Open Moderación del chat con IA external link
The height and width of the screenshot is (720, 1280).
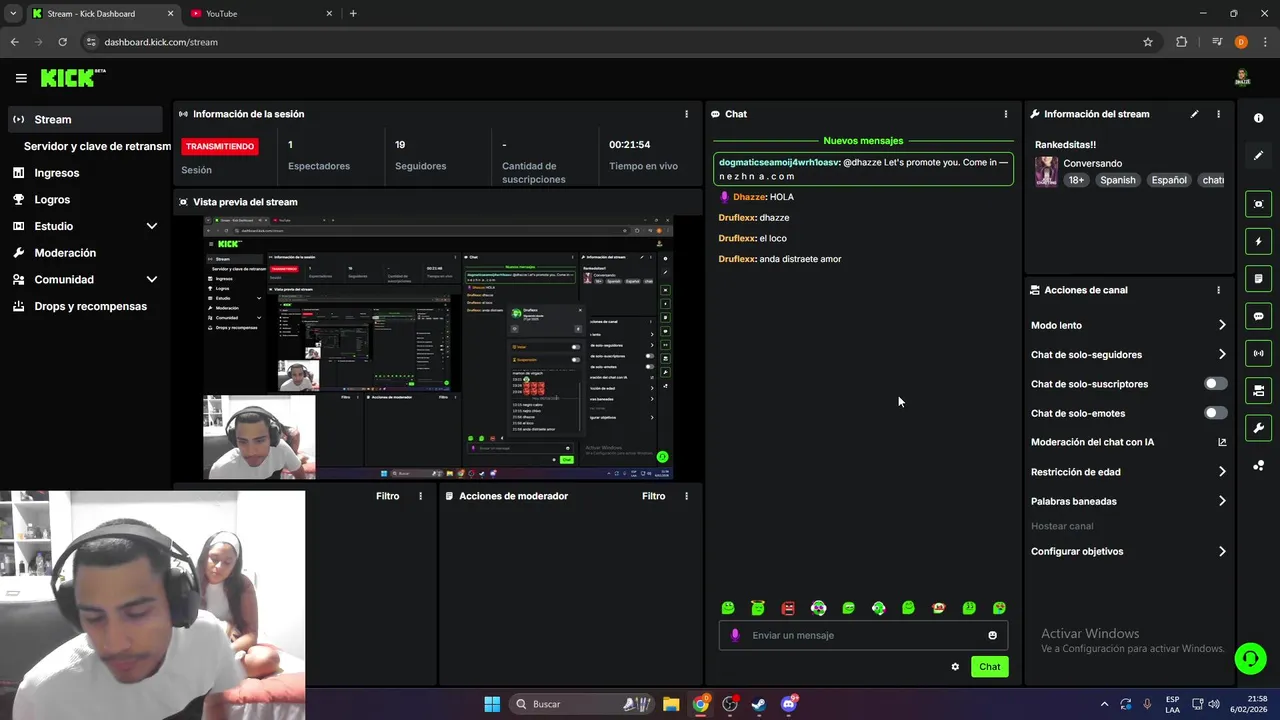point(1222,442)
